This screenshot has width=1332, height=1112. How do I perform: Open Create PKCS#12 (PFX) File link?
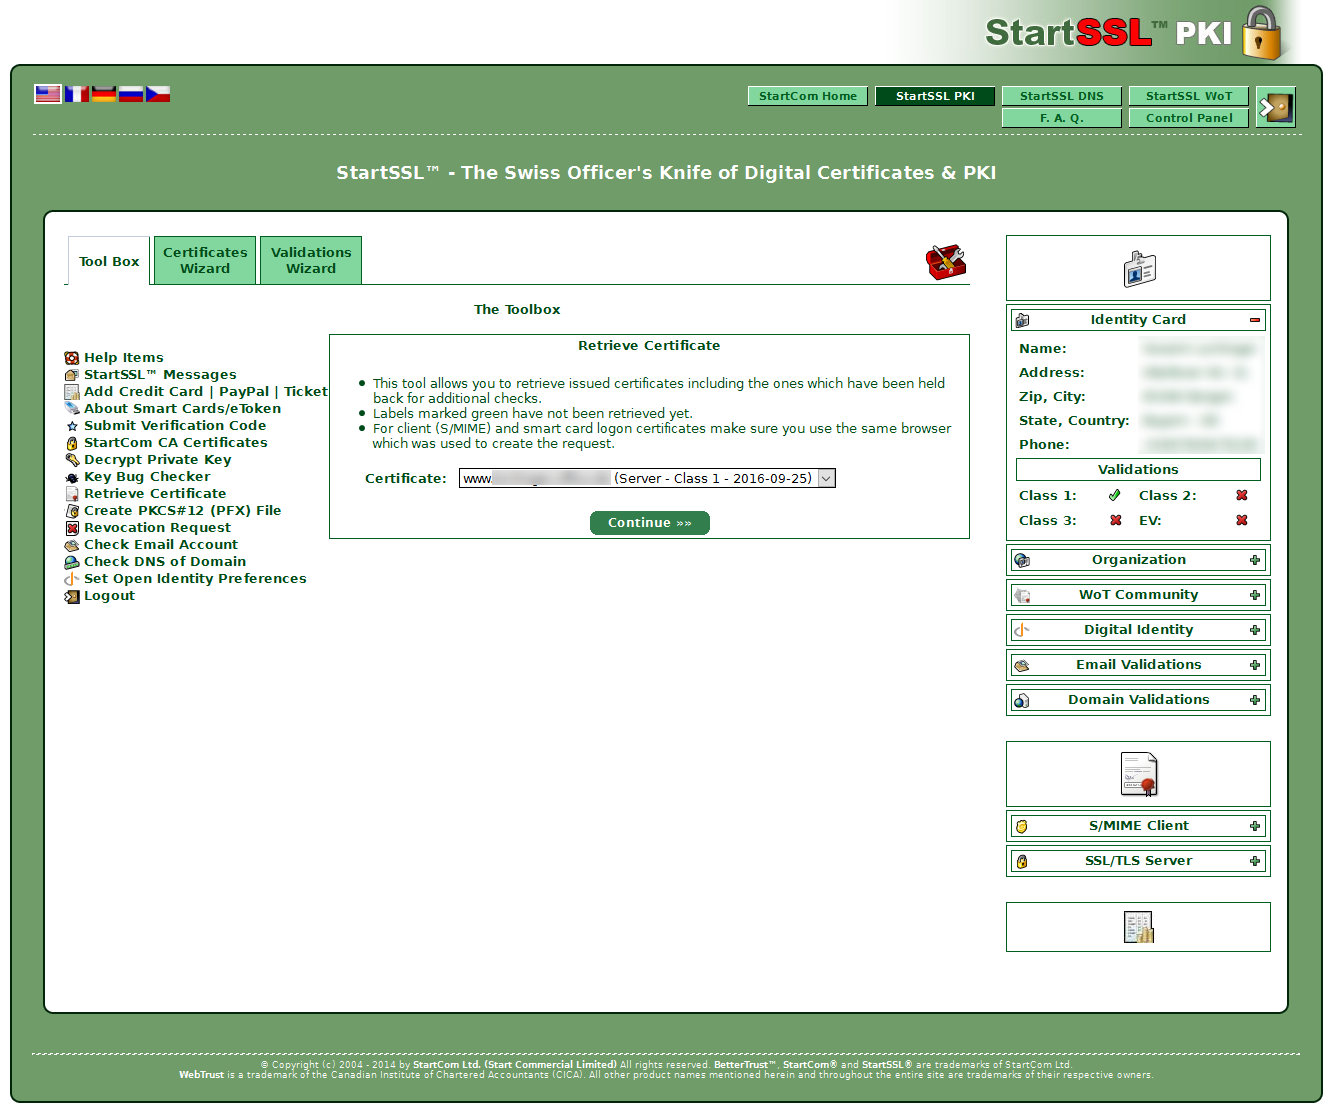(x=183, y=511)
